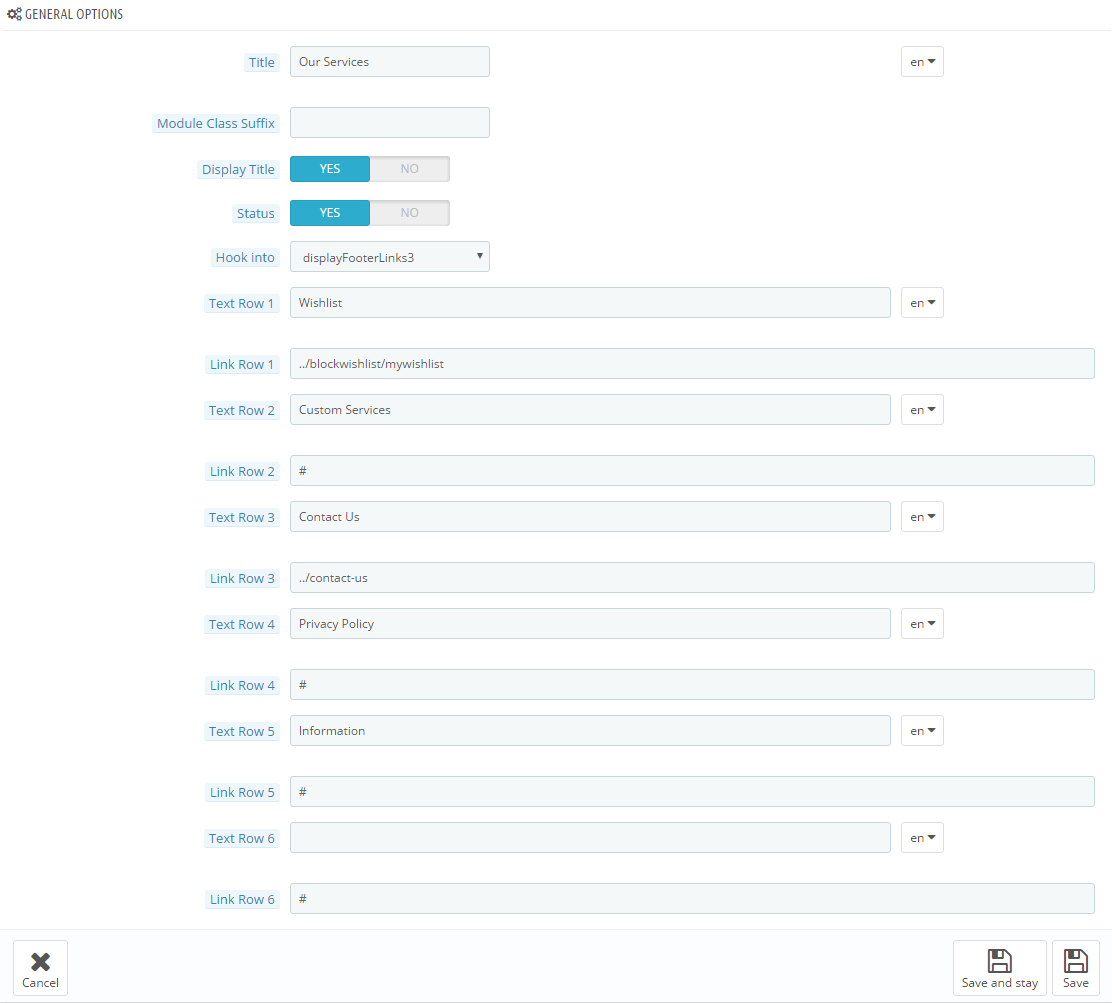This screenshot has height=1003, width=1112.
Task: Click the Title input field
Action: (389, 62)
